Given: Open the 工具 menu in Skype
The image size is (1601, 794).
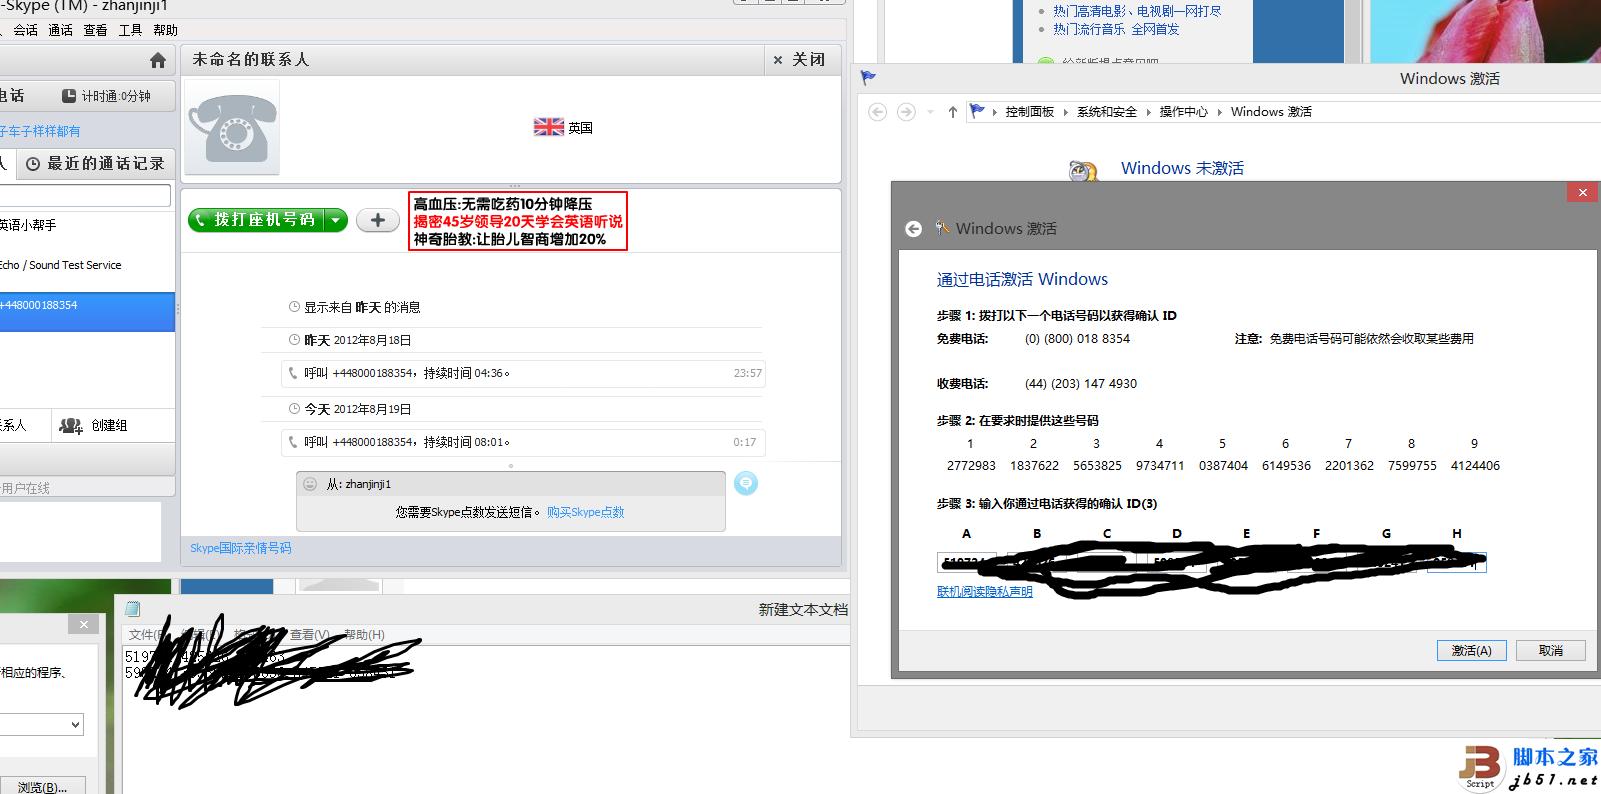Looking at the screenshot, I should tap(130, 30).
